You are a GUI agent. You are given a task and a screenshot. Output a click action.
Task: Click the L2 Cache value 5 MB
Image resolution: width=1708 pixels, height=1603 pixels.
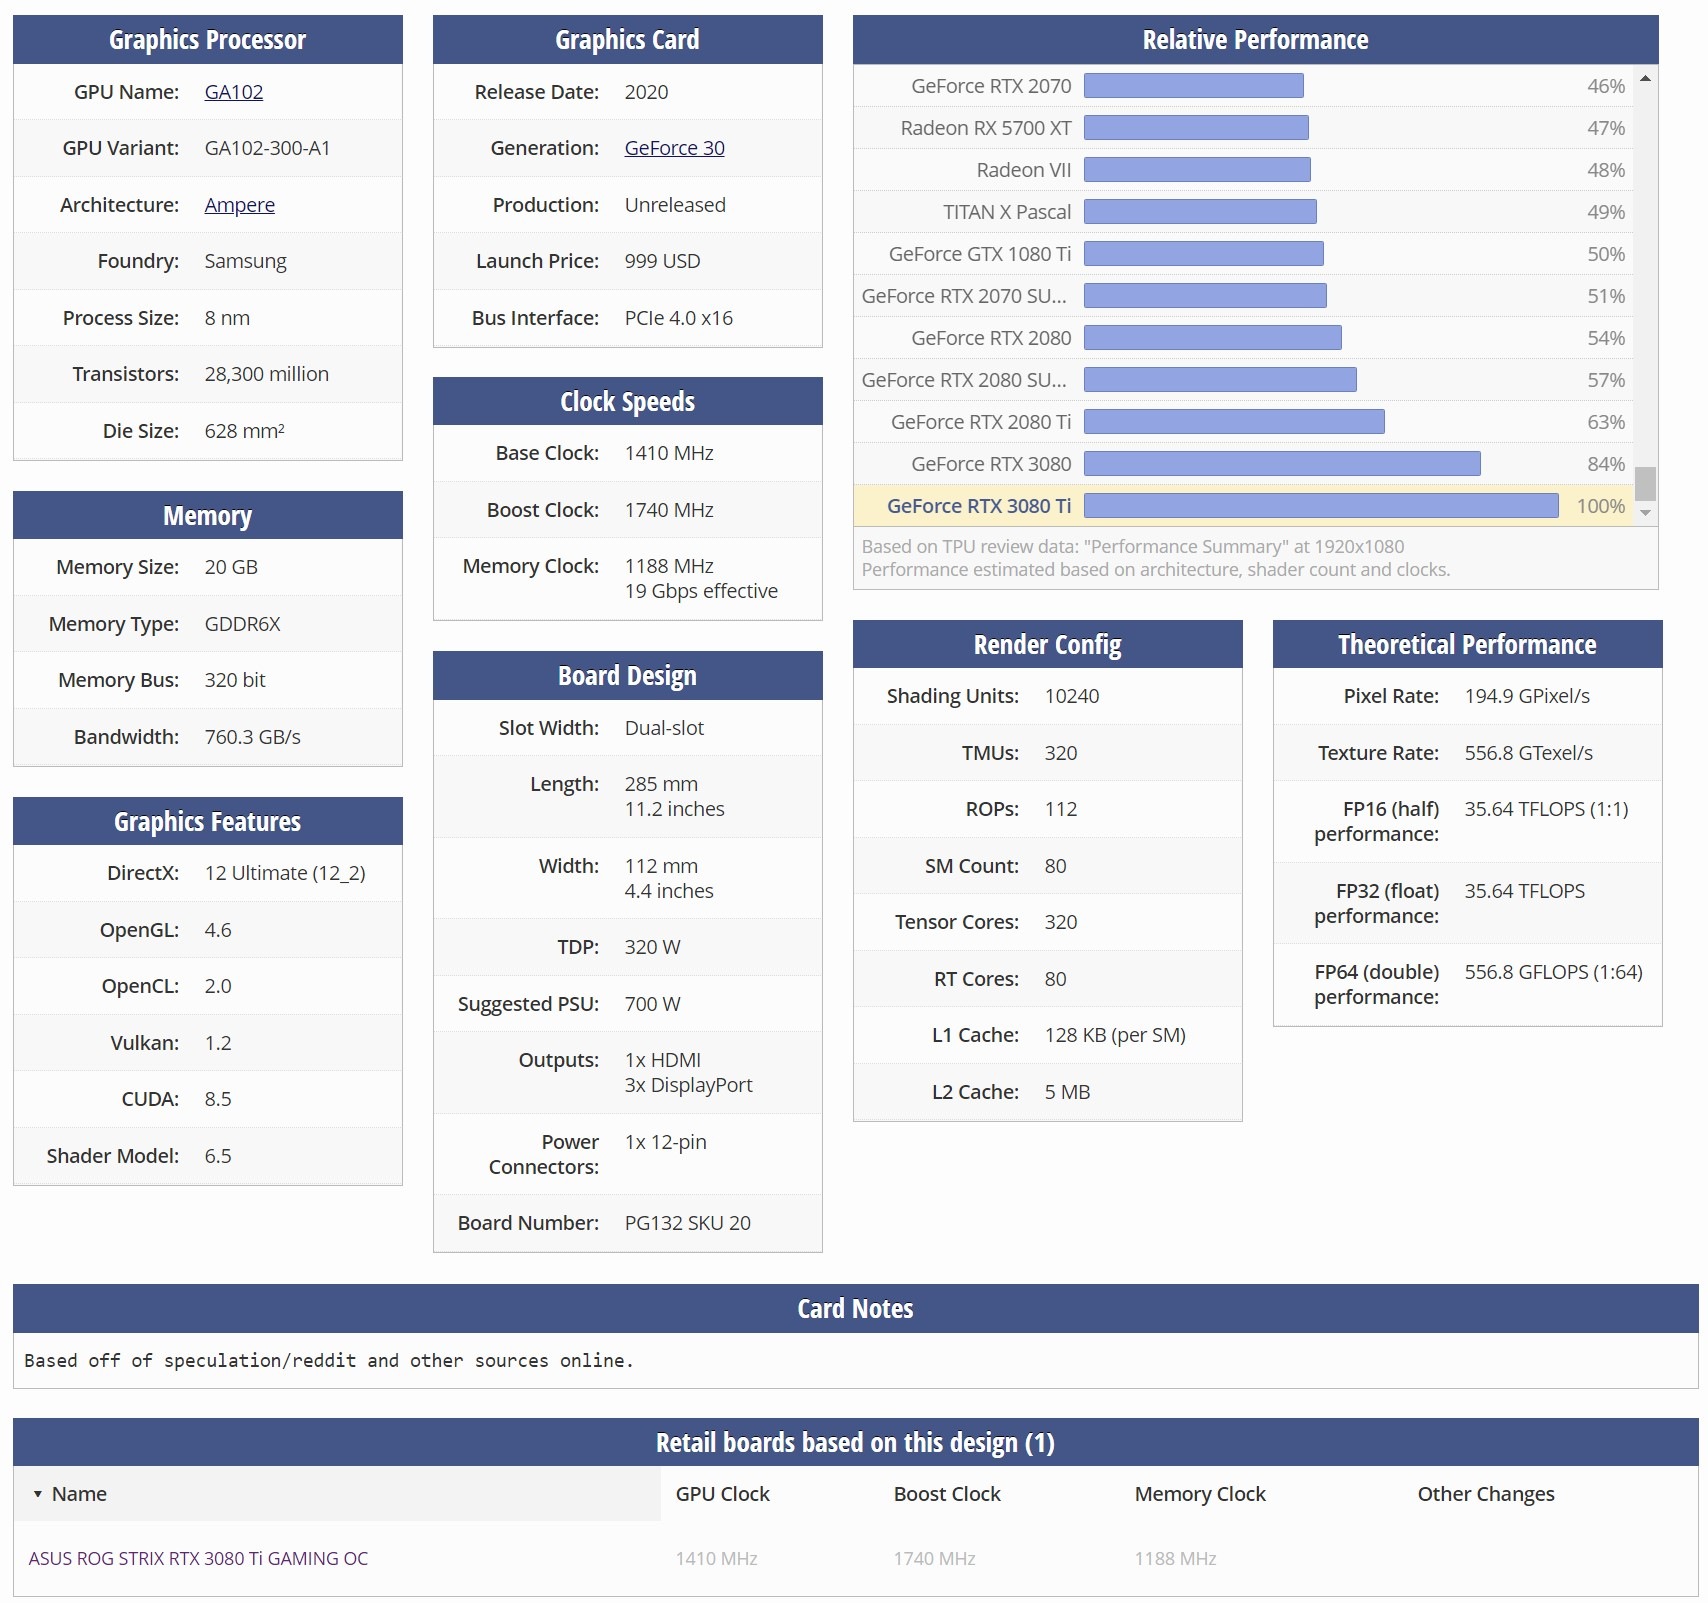(1067, 1092)
